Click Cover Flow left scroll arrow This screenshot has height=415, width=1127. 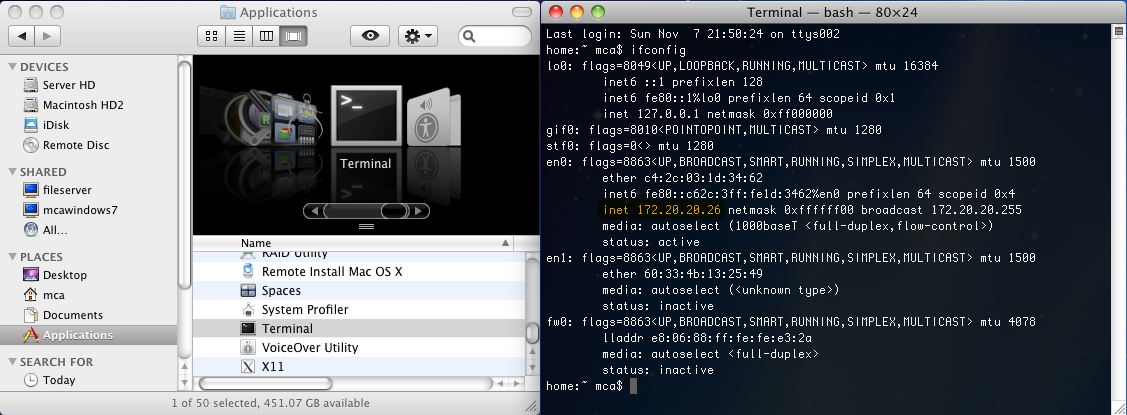tap(313, 211)
